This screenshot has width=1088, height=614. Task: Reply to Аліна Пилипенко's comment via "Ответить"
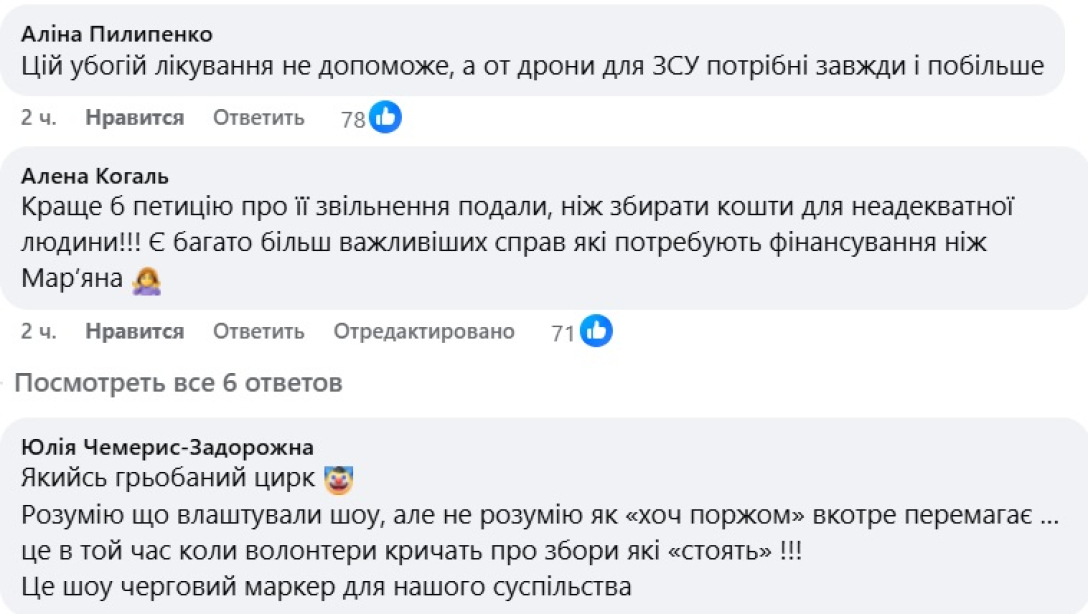(258, 118)
